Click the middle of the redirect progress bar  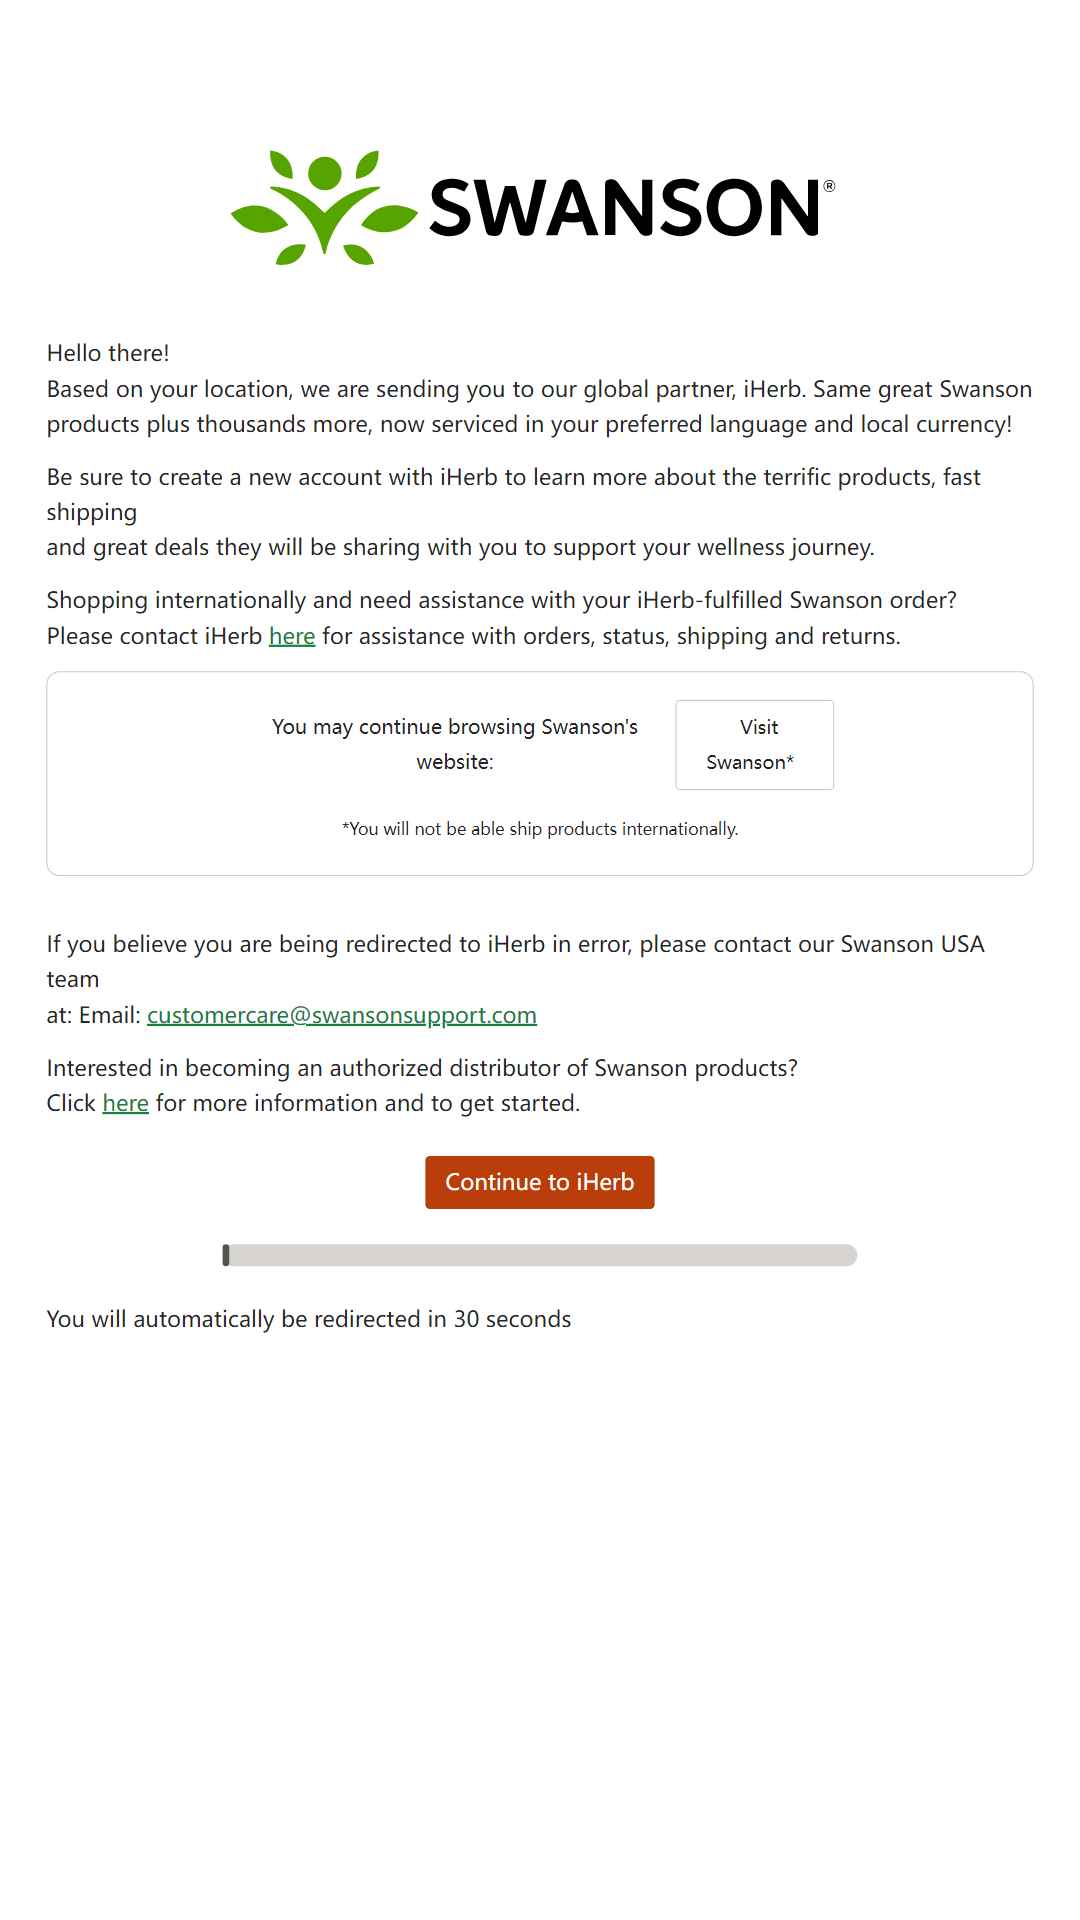tap(540, 1255)
